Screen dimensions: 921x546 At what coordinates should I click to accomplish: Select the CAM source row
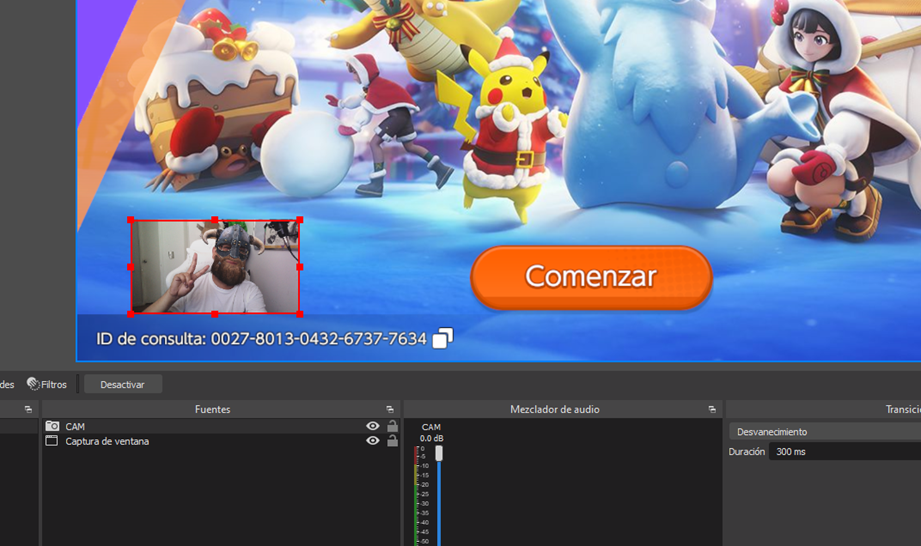(221, 426)
